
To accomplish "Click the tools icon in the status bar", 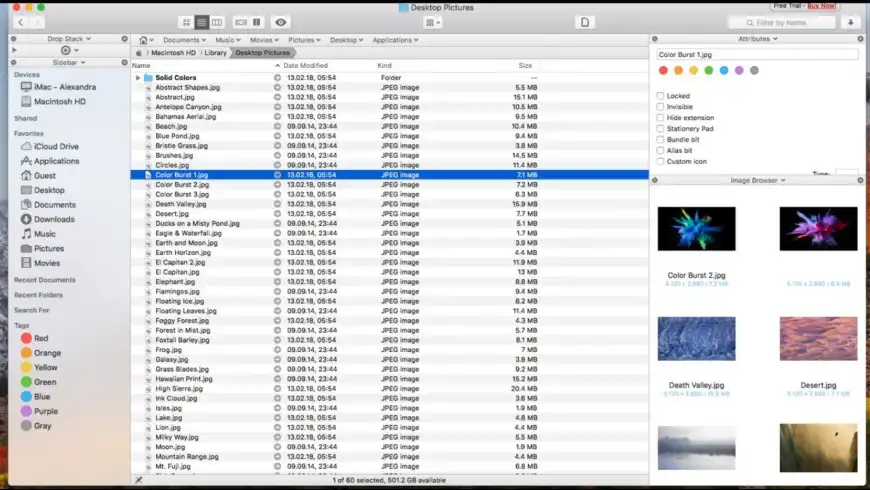I will coord(139,480).
